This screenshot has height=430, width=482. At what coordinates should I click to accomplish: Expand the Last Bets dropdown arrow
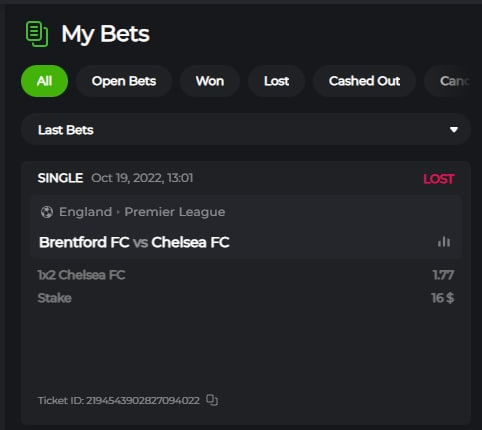(454, 130)
